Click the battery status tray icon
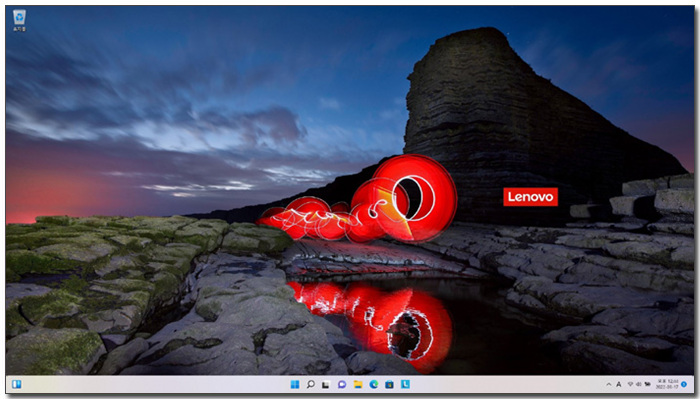 647,384
